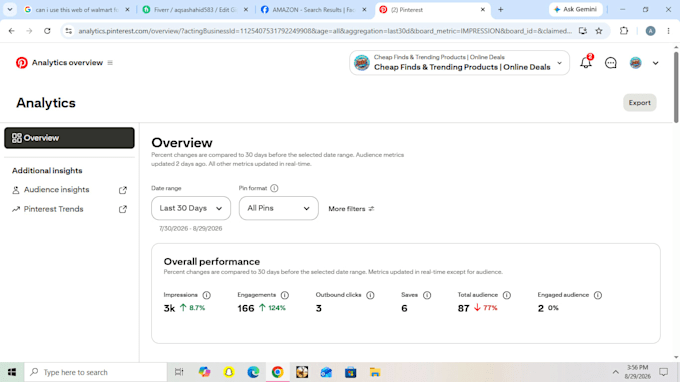680x382 pixels.
Task: Click the Pin format info icon
Action: click(274, 188)
